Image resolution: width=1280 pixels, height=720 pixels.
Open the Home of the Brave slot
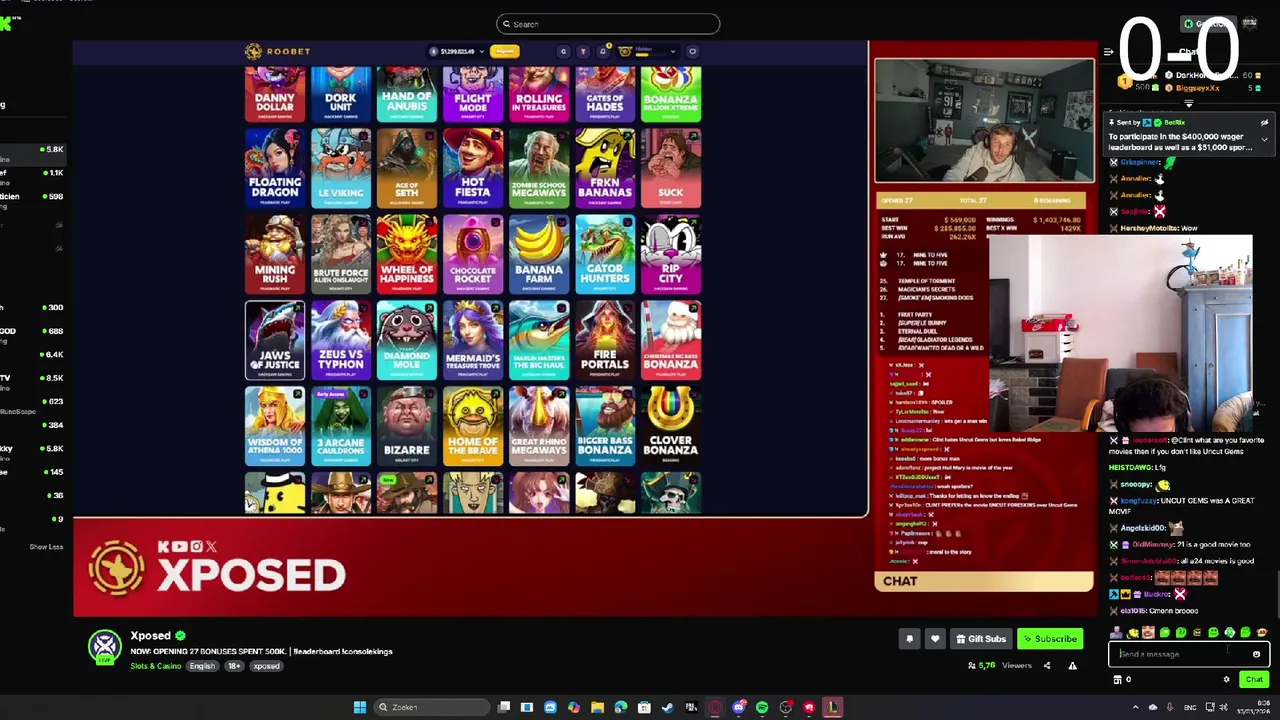point(473,426)
